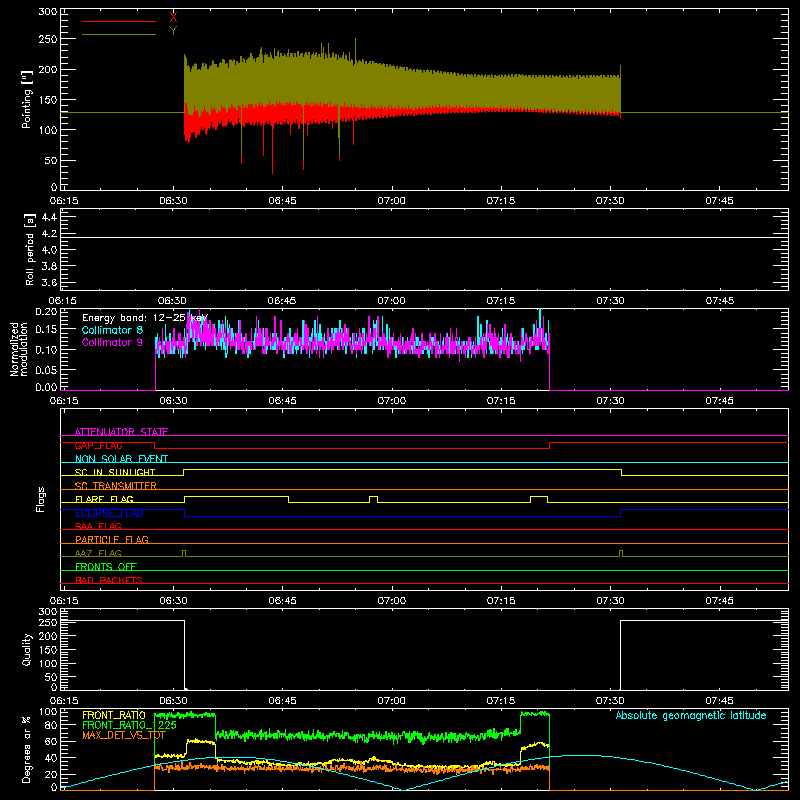Select the NON_SOLAR_EVENT flag label

pyautogui.click(x=121, y=459)
